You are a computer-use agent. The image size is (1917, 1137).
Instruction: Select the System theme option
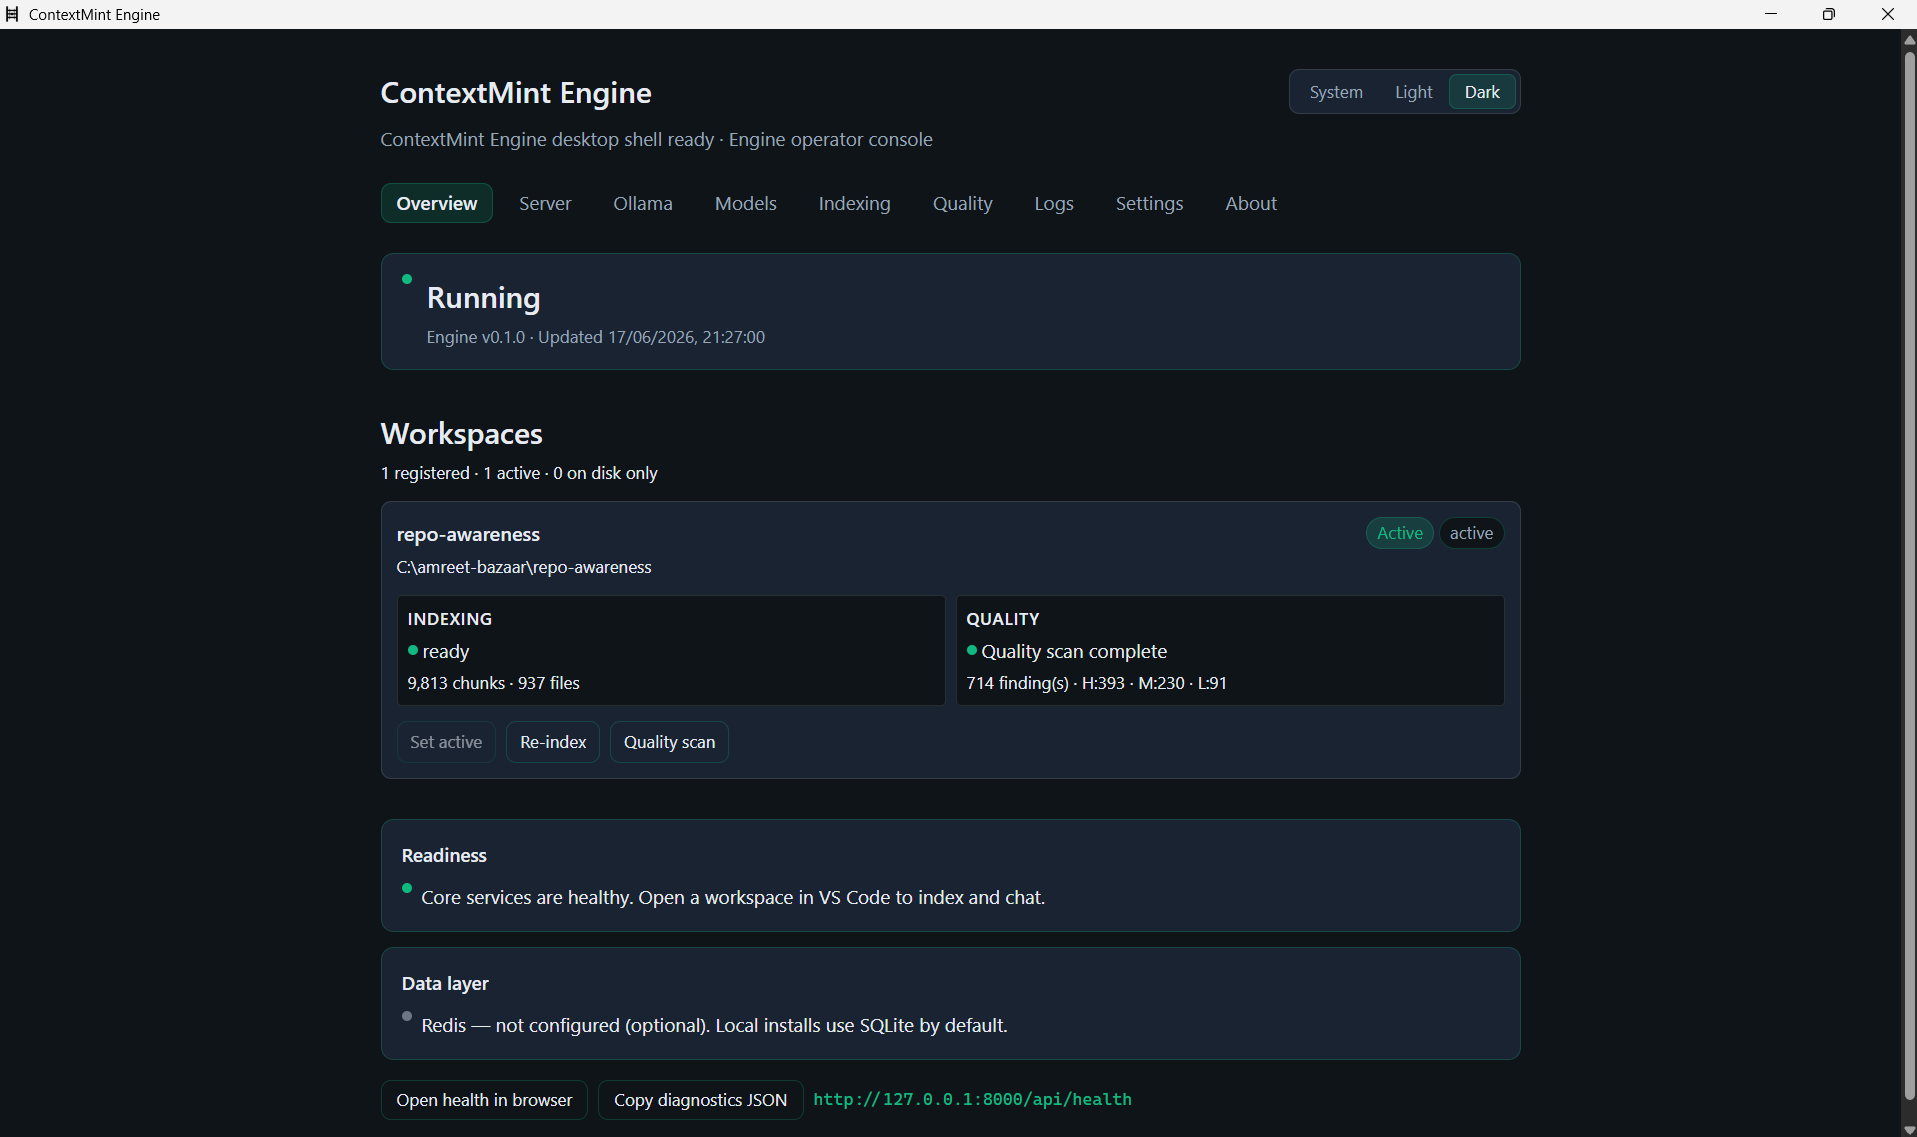[x=1335, y=92]
